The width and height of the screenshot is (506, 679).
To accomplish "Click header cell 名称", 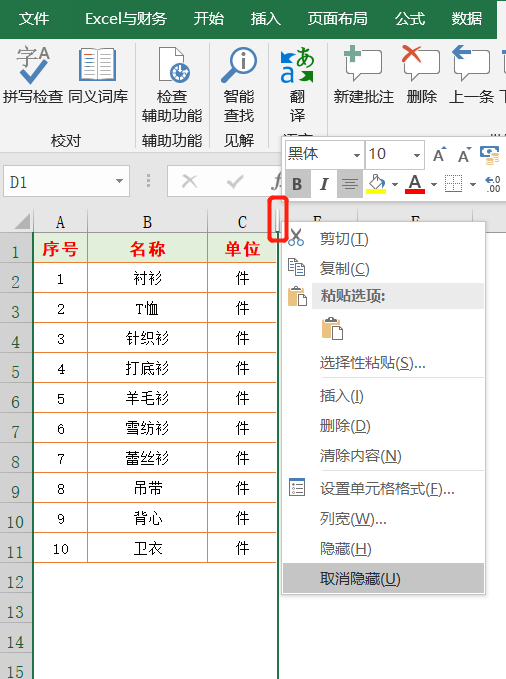I will point(147,249).
